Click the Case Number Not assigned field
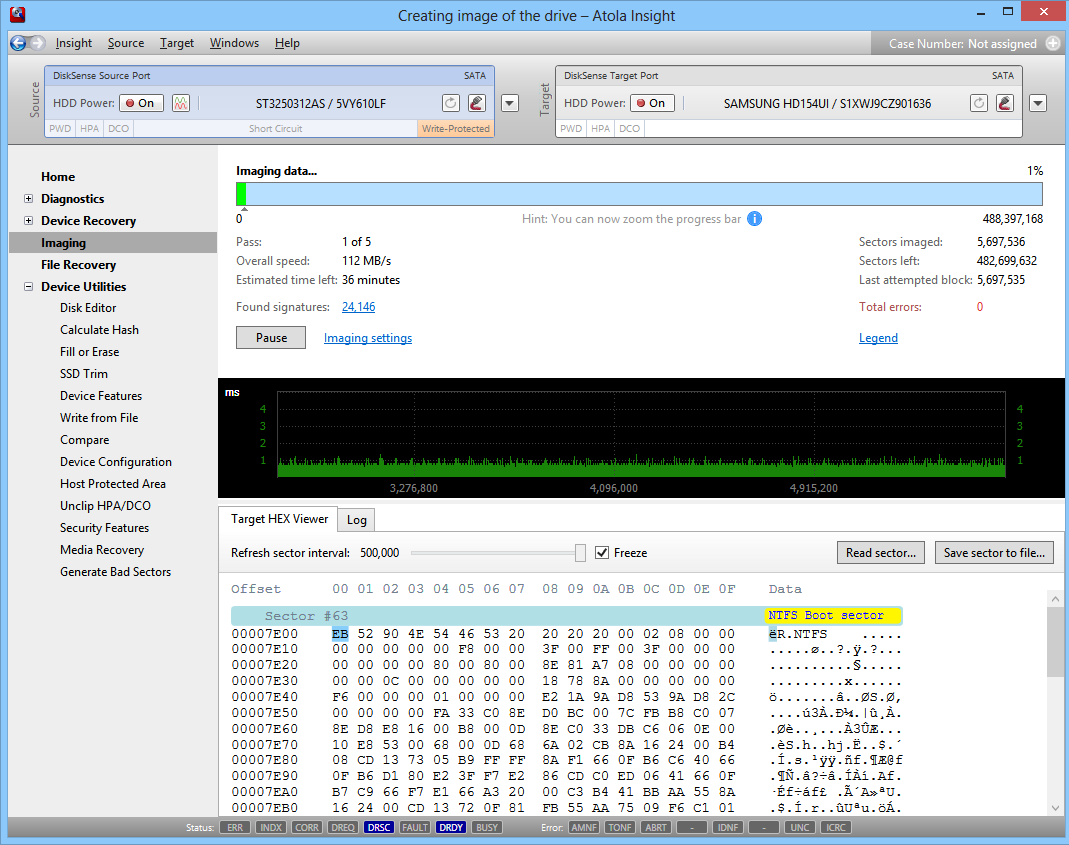 963,44
